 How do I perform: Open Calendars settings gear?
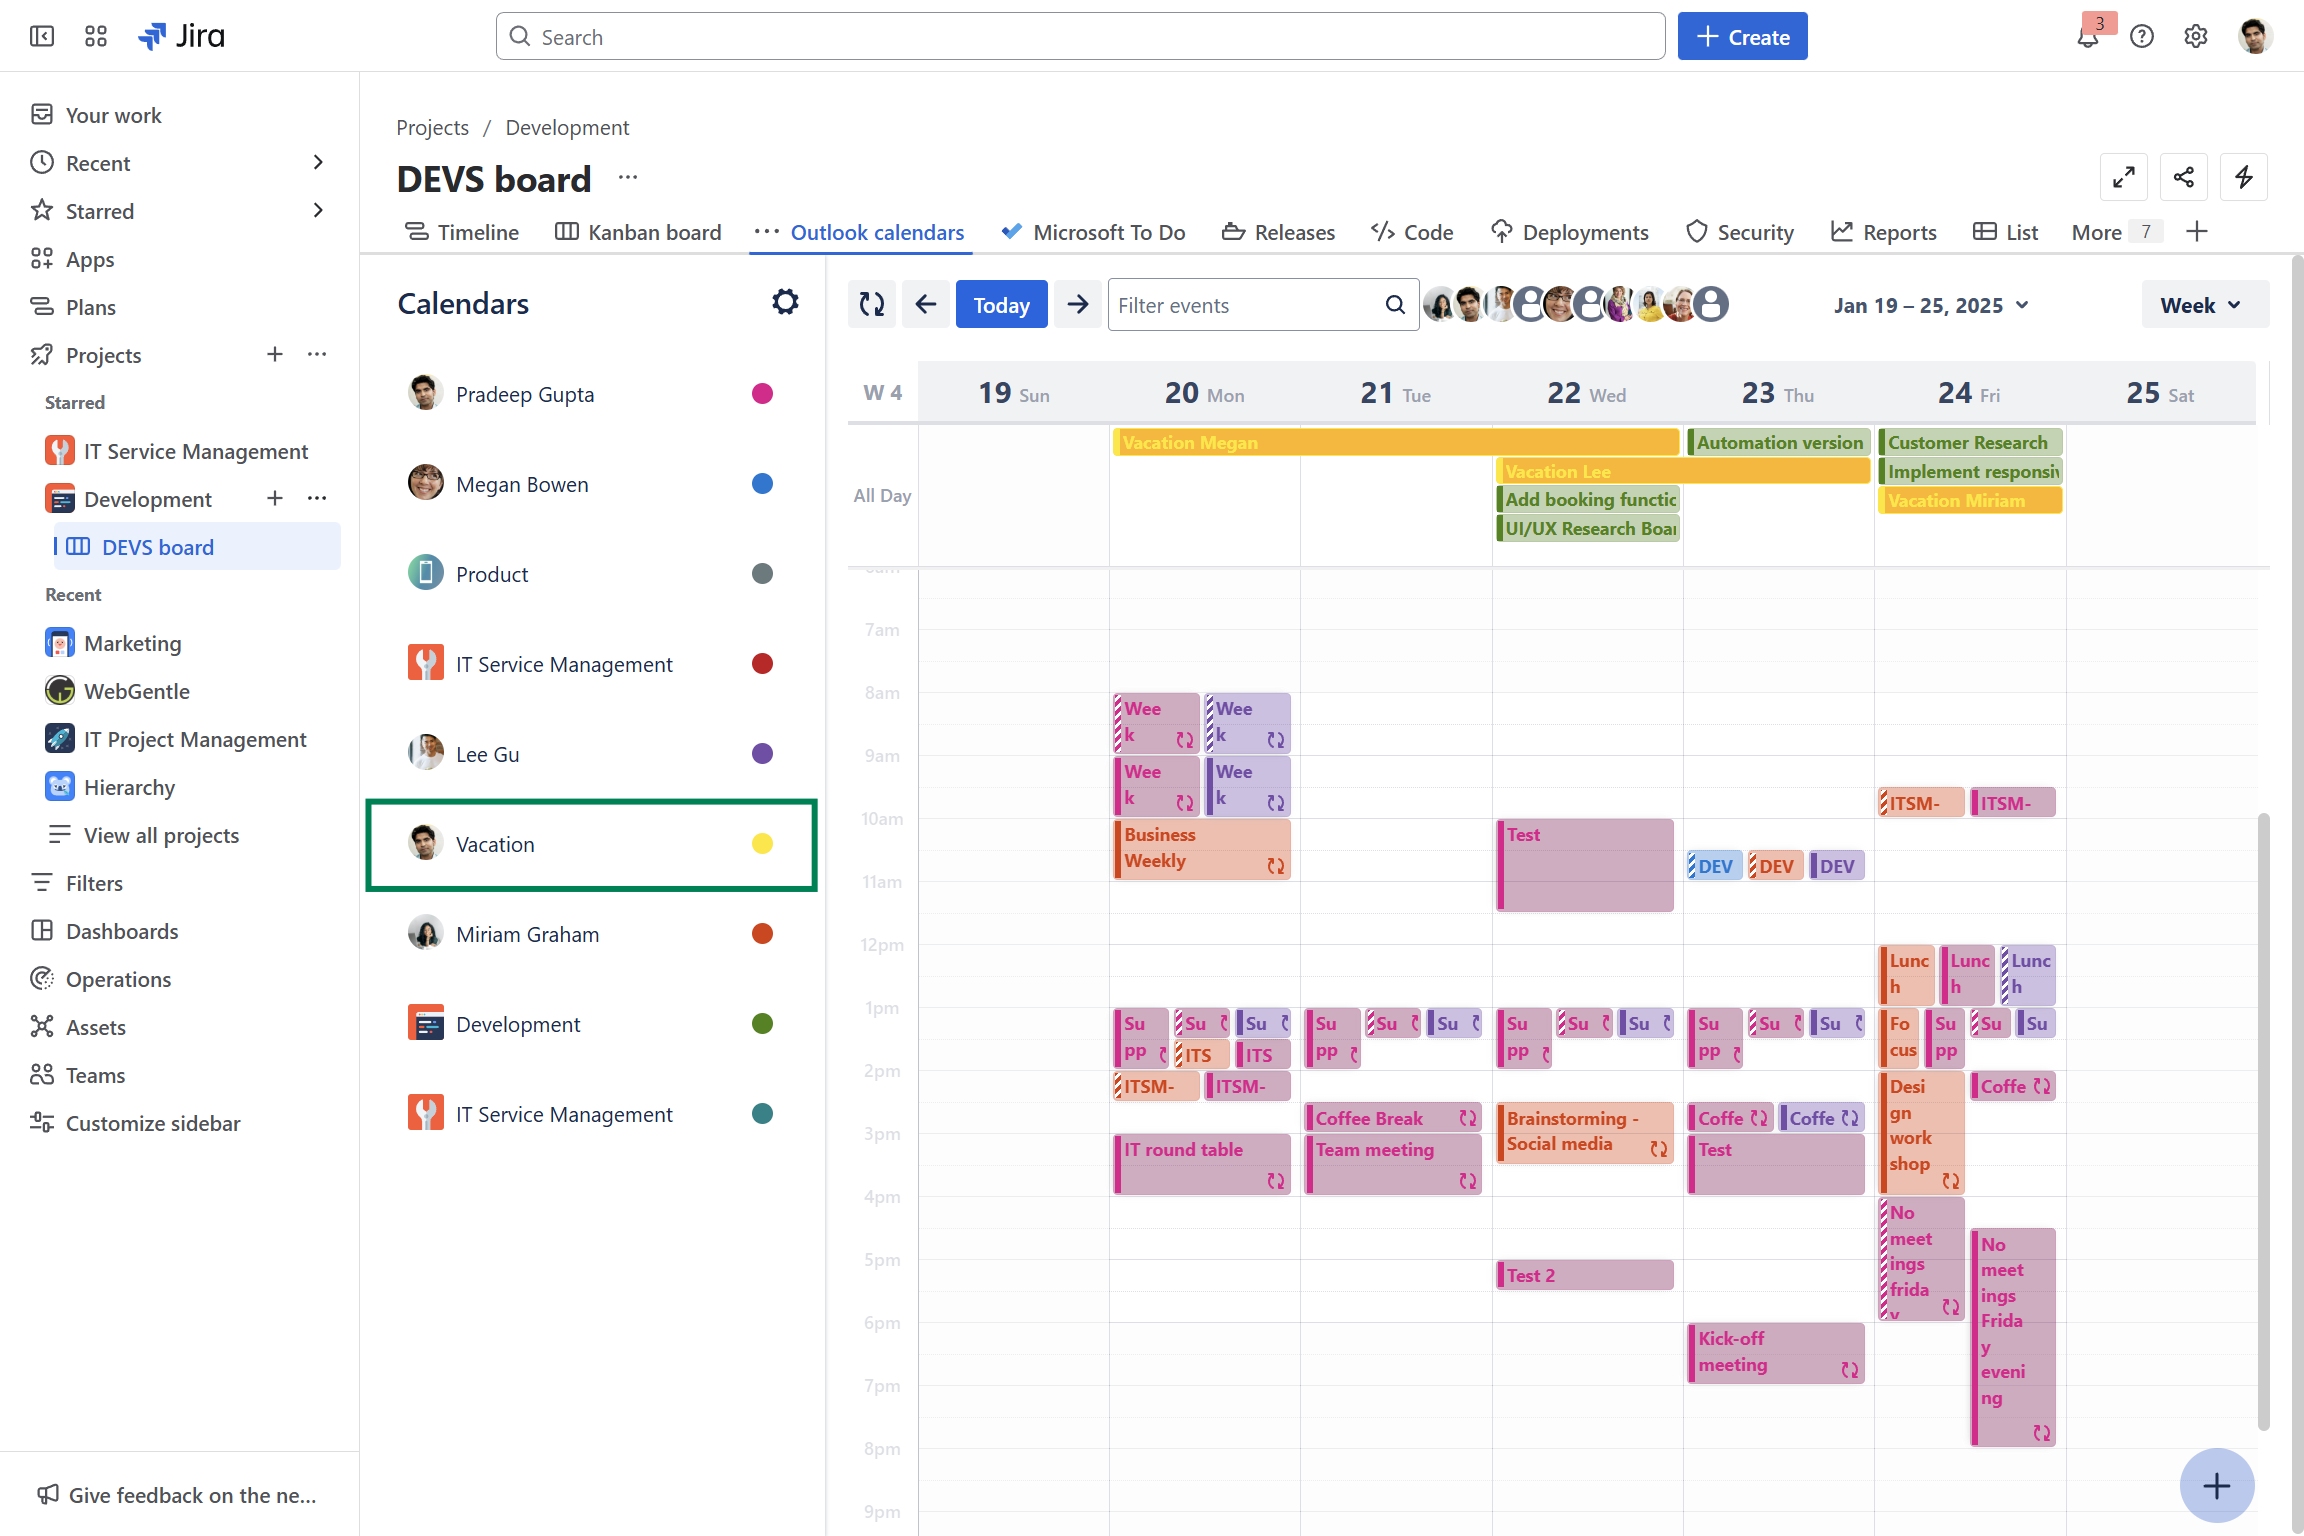[785, 302]
